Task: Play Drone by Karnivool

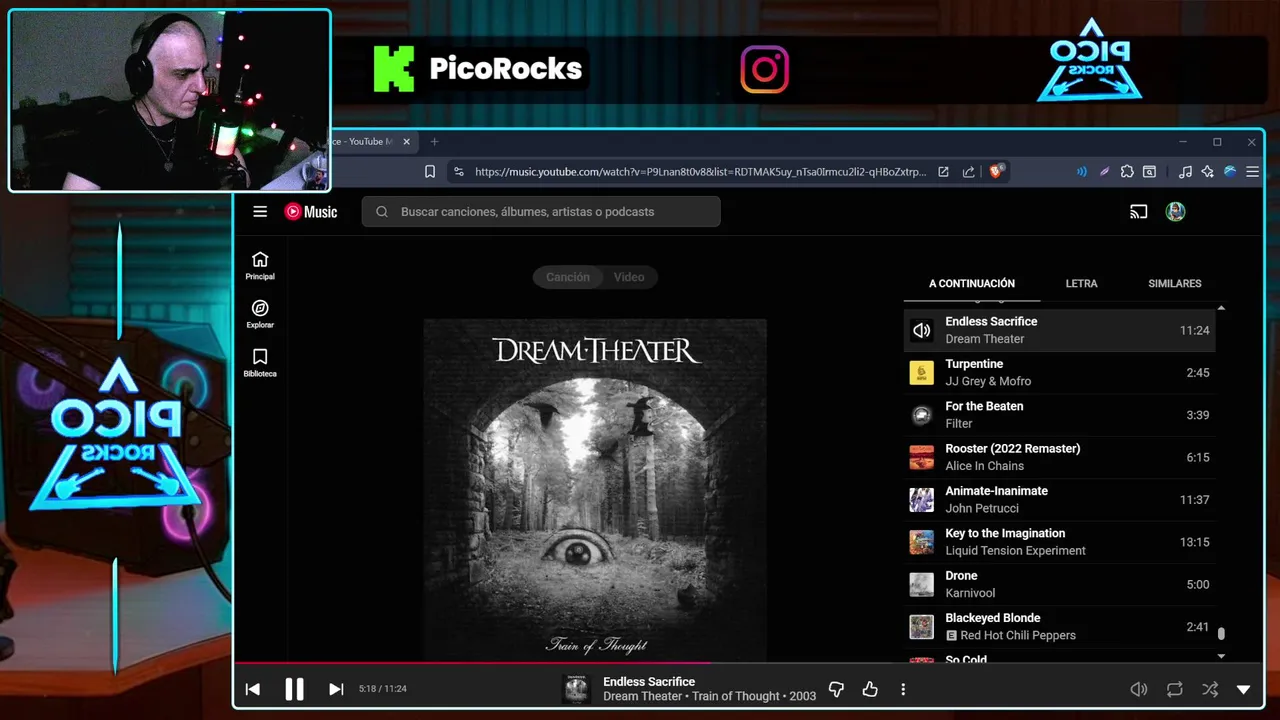Action: 1060,584
